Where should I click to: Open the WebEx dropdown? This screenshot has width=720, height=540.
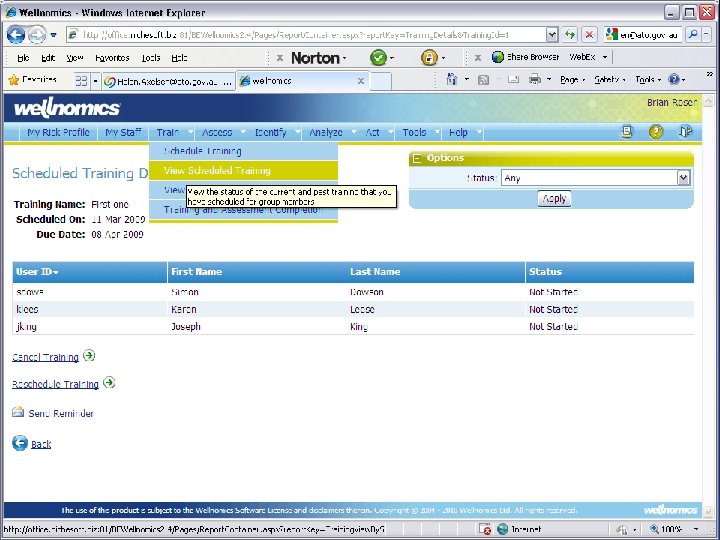605,57
